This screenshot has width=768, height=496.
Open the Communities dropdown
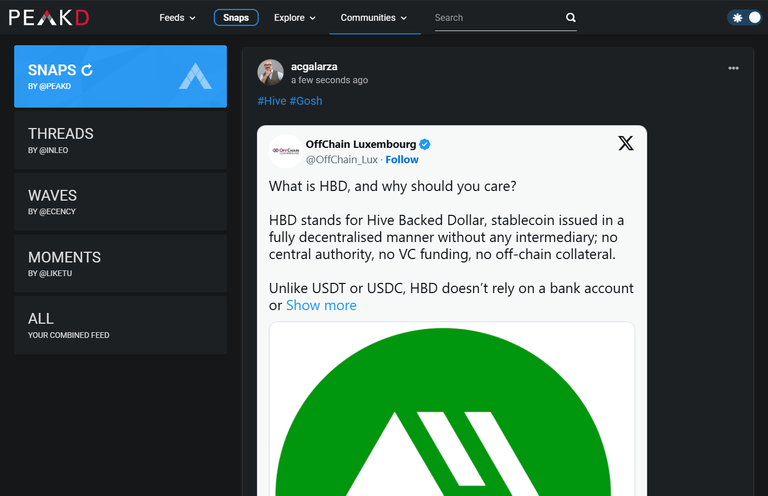click(x=374, y=18)
